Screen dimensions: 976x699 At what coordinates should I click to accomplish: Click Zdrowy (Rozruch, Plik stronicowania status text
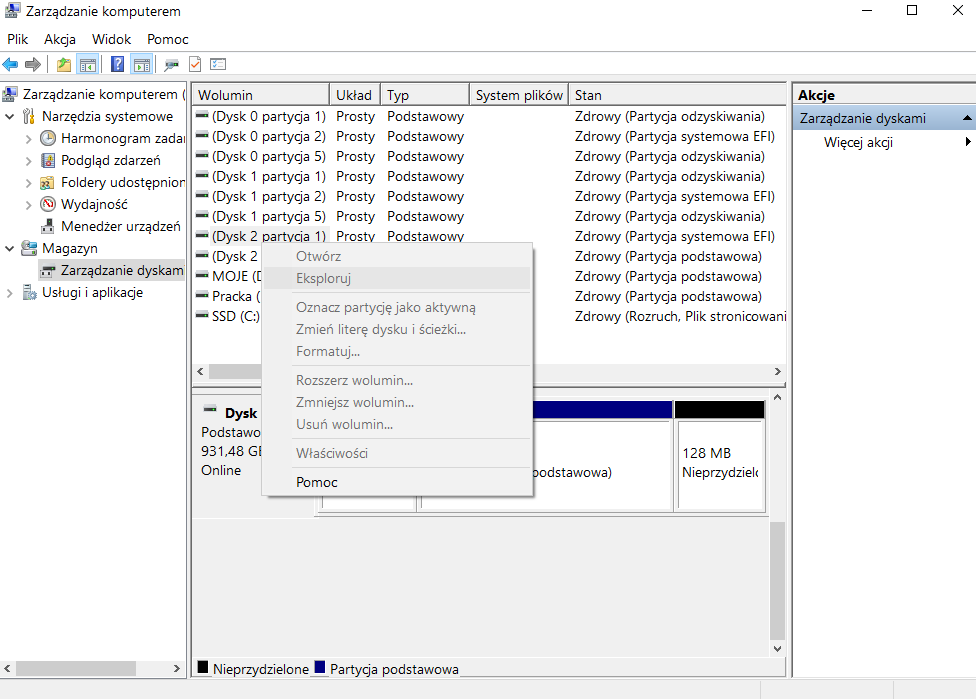pos(680,316)
